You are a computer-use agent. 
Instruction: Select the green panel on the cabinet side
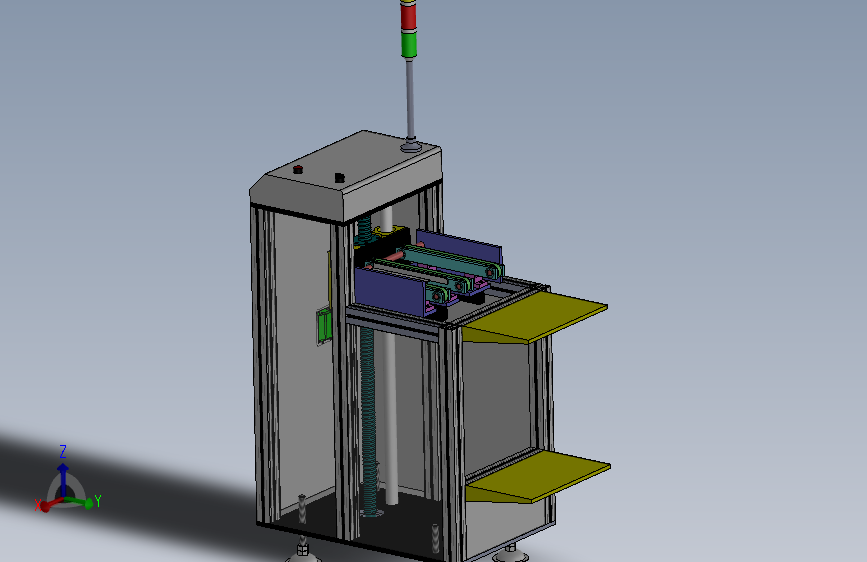coord(323,326)
